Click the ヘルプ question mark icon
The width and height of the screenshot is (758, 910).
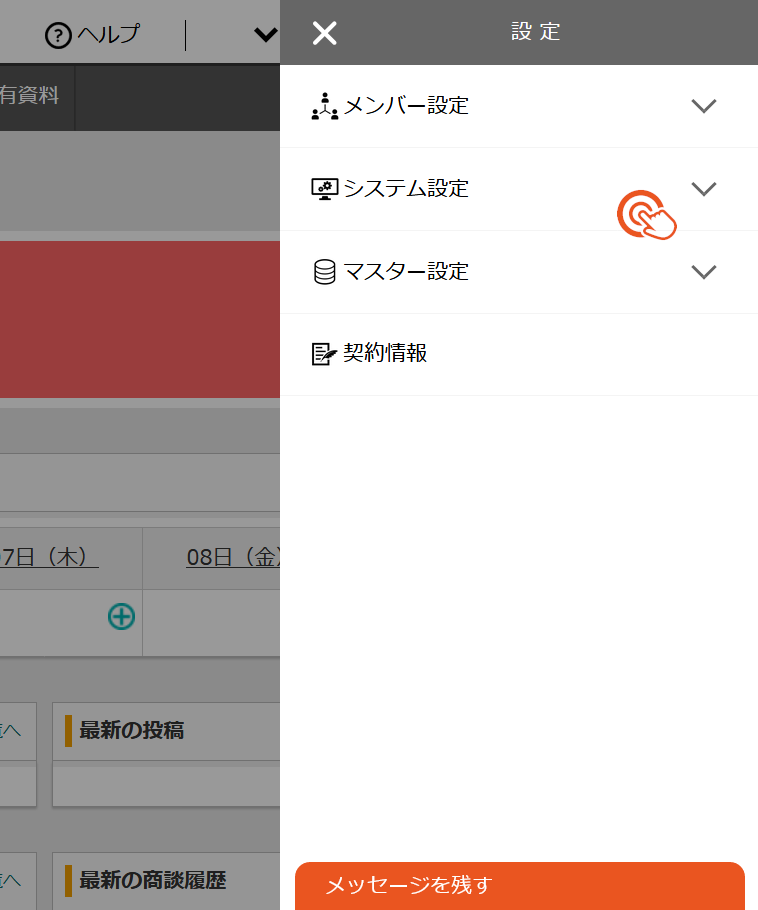[58, 35]
